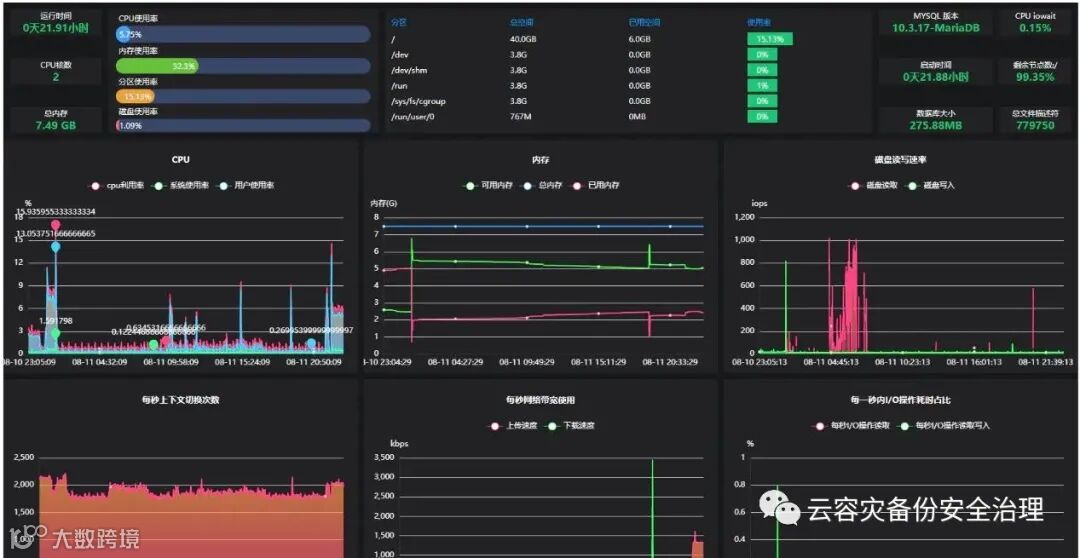This screenshot has width=1080, height=558.
Task: Click the 总文件描述符 779750 value
Action: (x=1035, y=126)
